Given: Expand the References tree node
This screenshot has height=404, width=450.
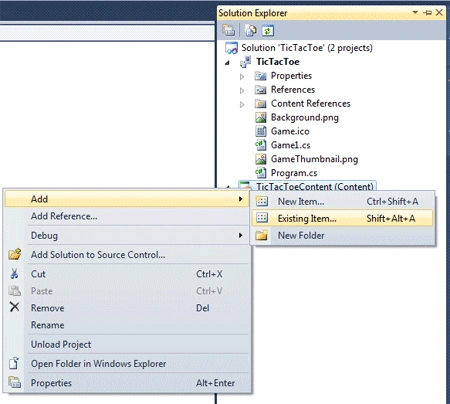Looking at the screenshot, I should (x=242, y=91).
